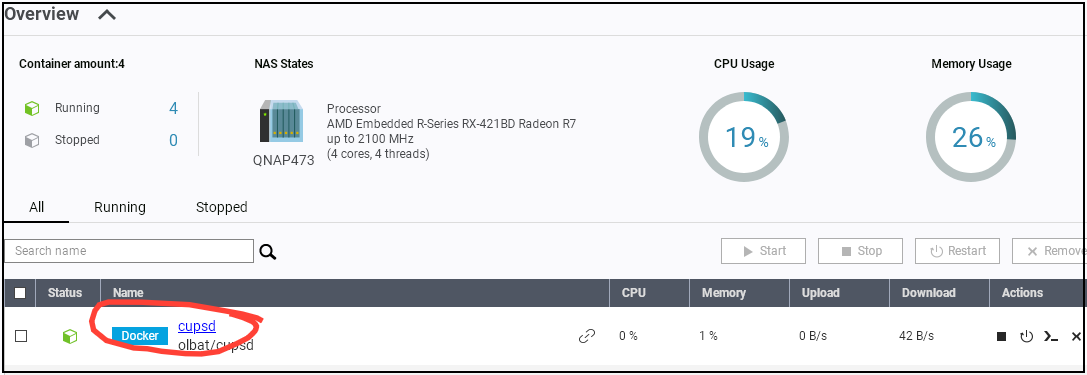Click the stop square icon in Actions
1087x375 pixels.
point(1001,336)
